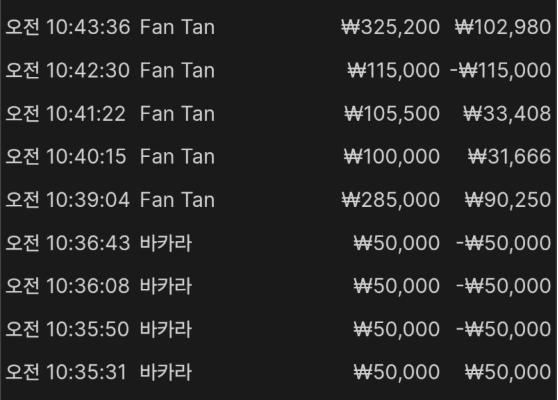Click the -₩115,000 loss amount
Image resolution: width=558 pixels, height=400 pixels.
(500, 70)
